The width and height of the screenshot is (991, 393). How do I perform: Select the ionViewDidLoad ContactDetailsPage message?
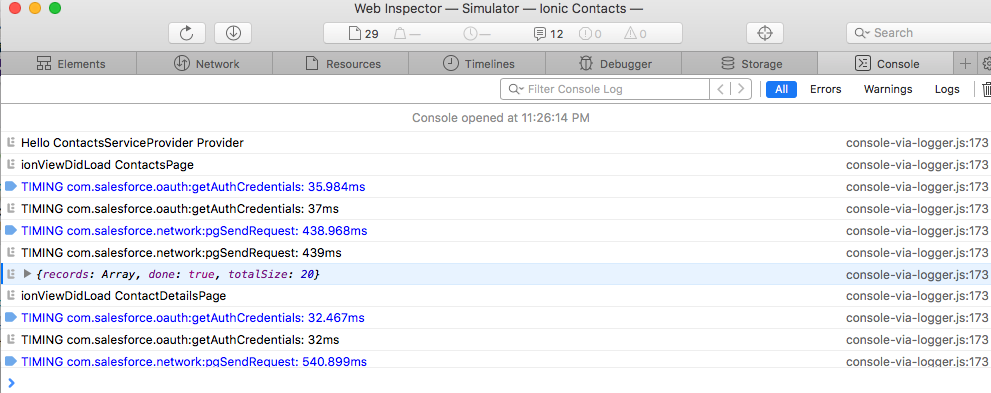point(123,296)
